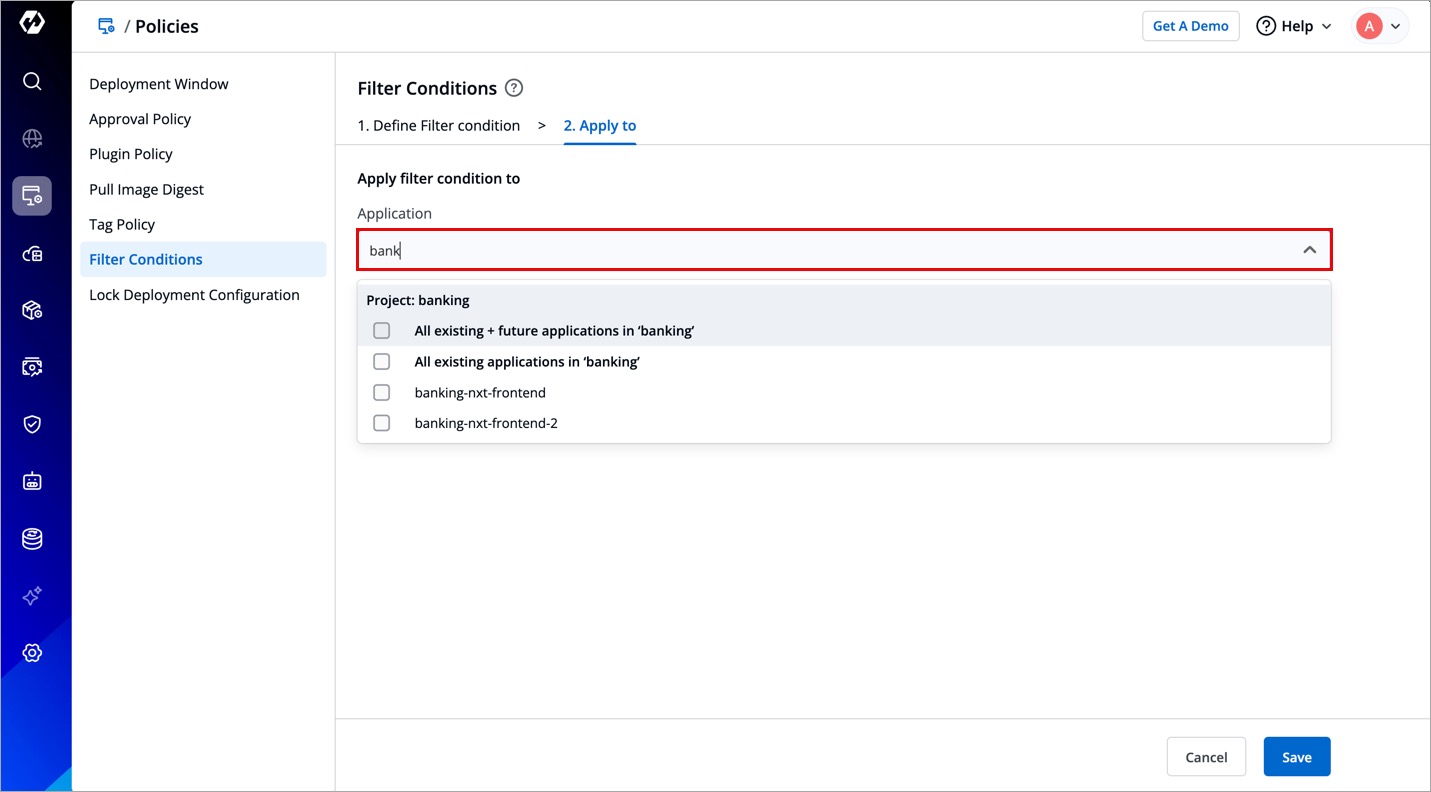The height and width of the screenshot is (792, 1431).
Task: Expand the Help dropdown menu
Action: tap(1294, 26)
